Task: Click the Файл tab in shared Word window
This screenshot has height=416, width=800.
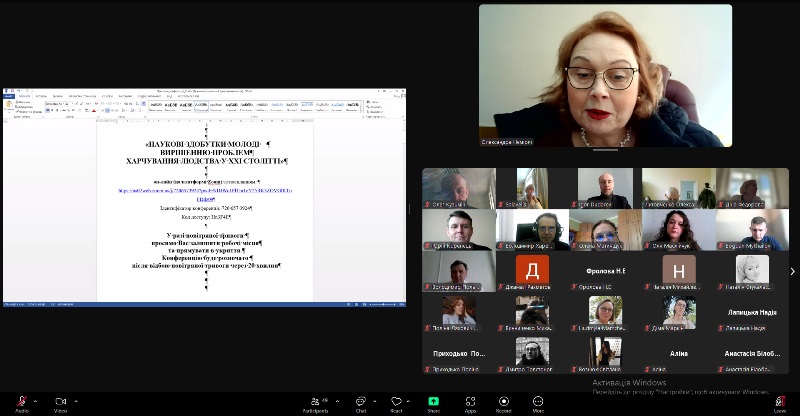Action: pyautogui.click(x=10, y=96)
